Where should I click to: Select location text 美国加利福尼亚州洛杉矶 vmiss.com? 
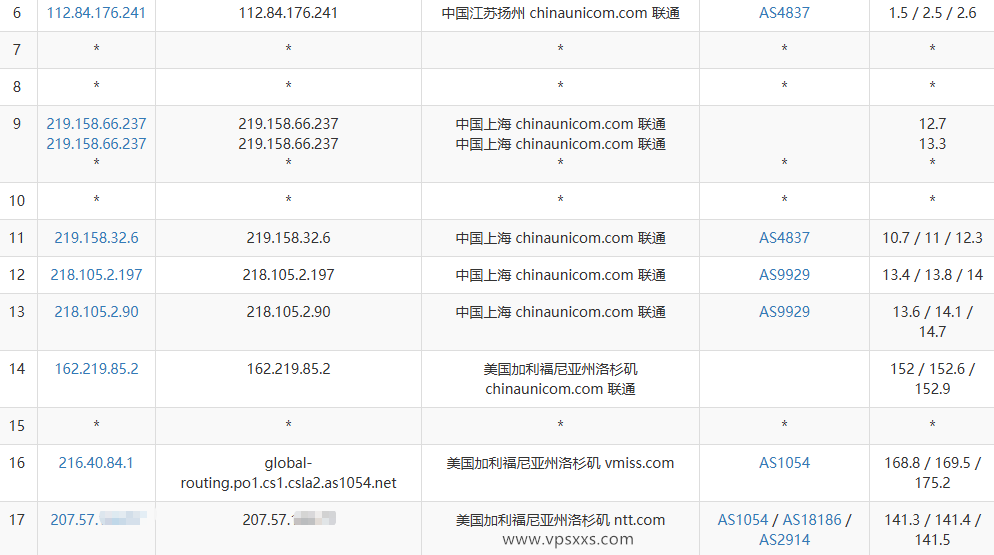click(x=560, y=463)
